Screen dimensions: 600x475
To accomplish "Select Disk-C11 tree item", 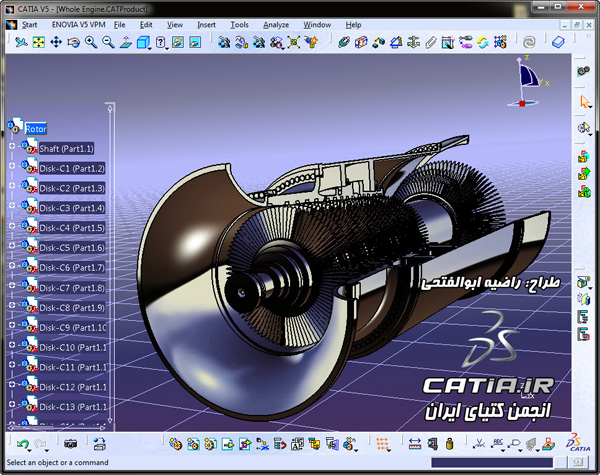I will coord(73,367).
